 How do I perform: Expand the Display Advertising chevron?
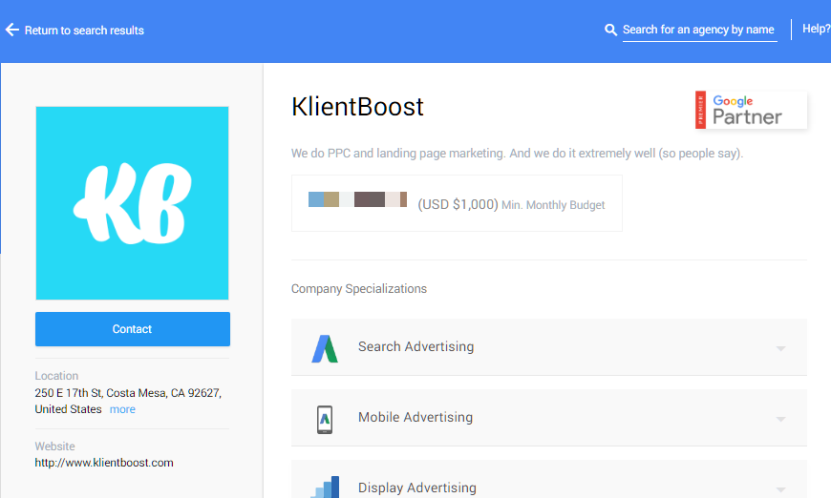pos(781,488)
